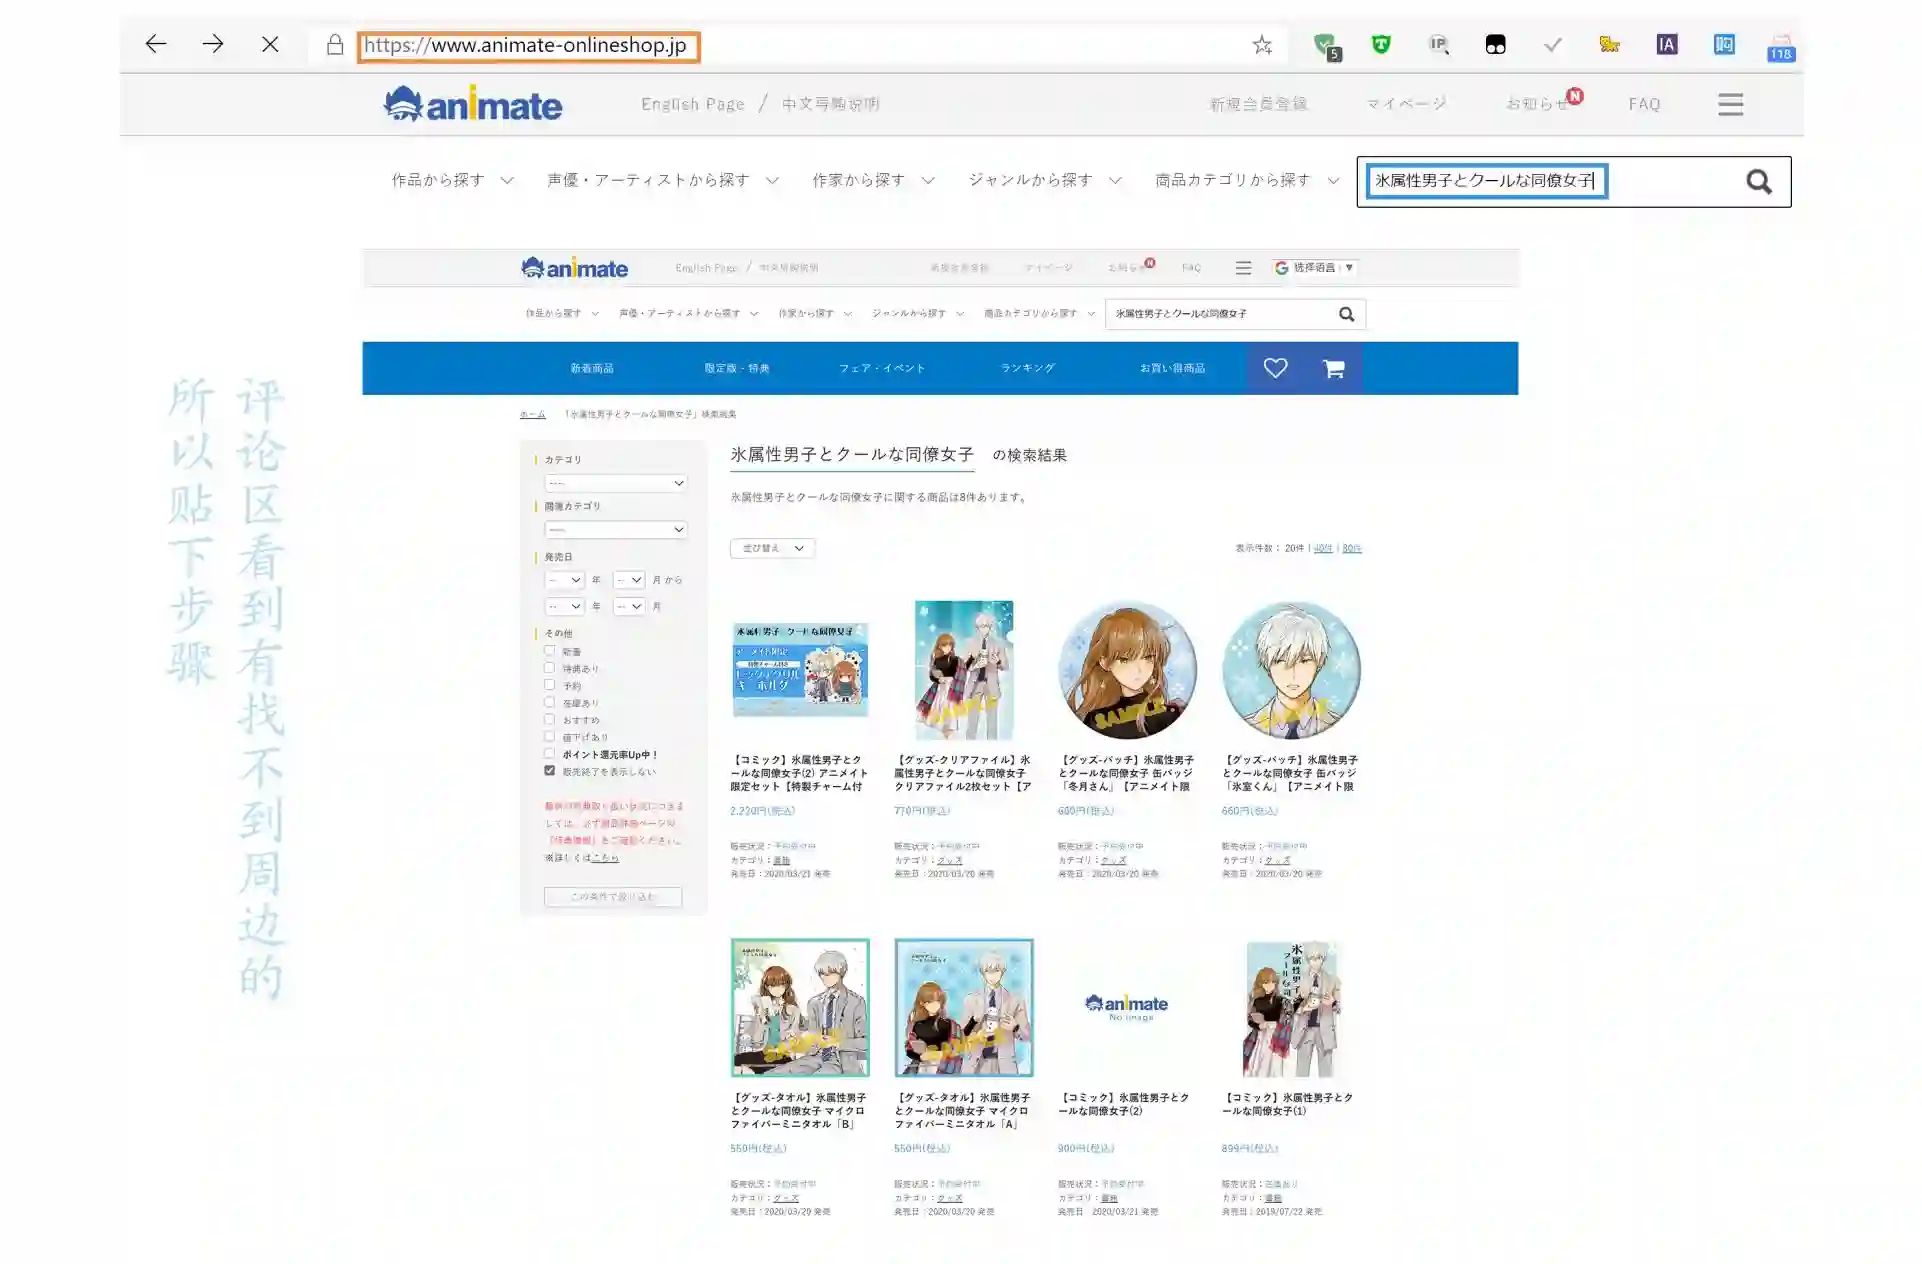Show 40 items per page
The width and height of the screenshot is (1922, 1264).
click(1322, 548)
